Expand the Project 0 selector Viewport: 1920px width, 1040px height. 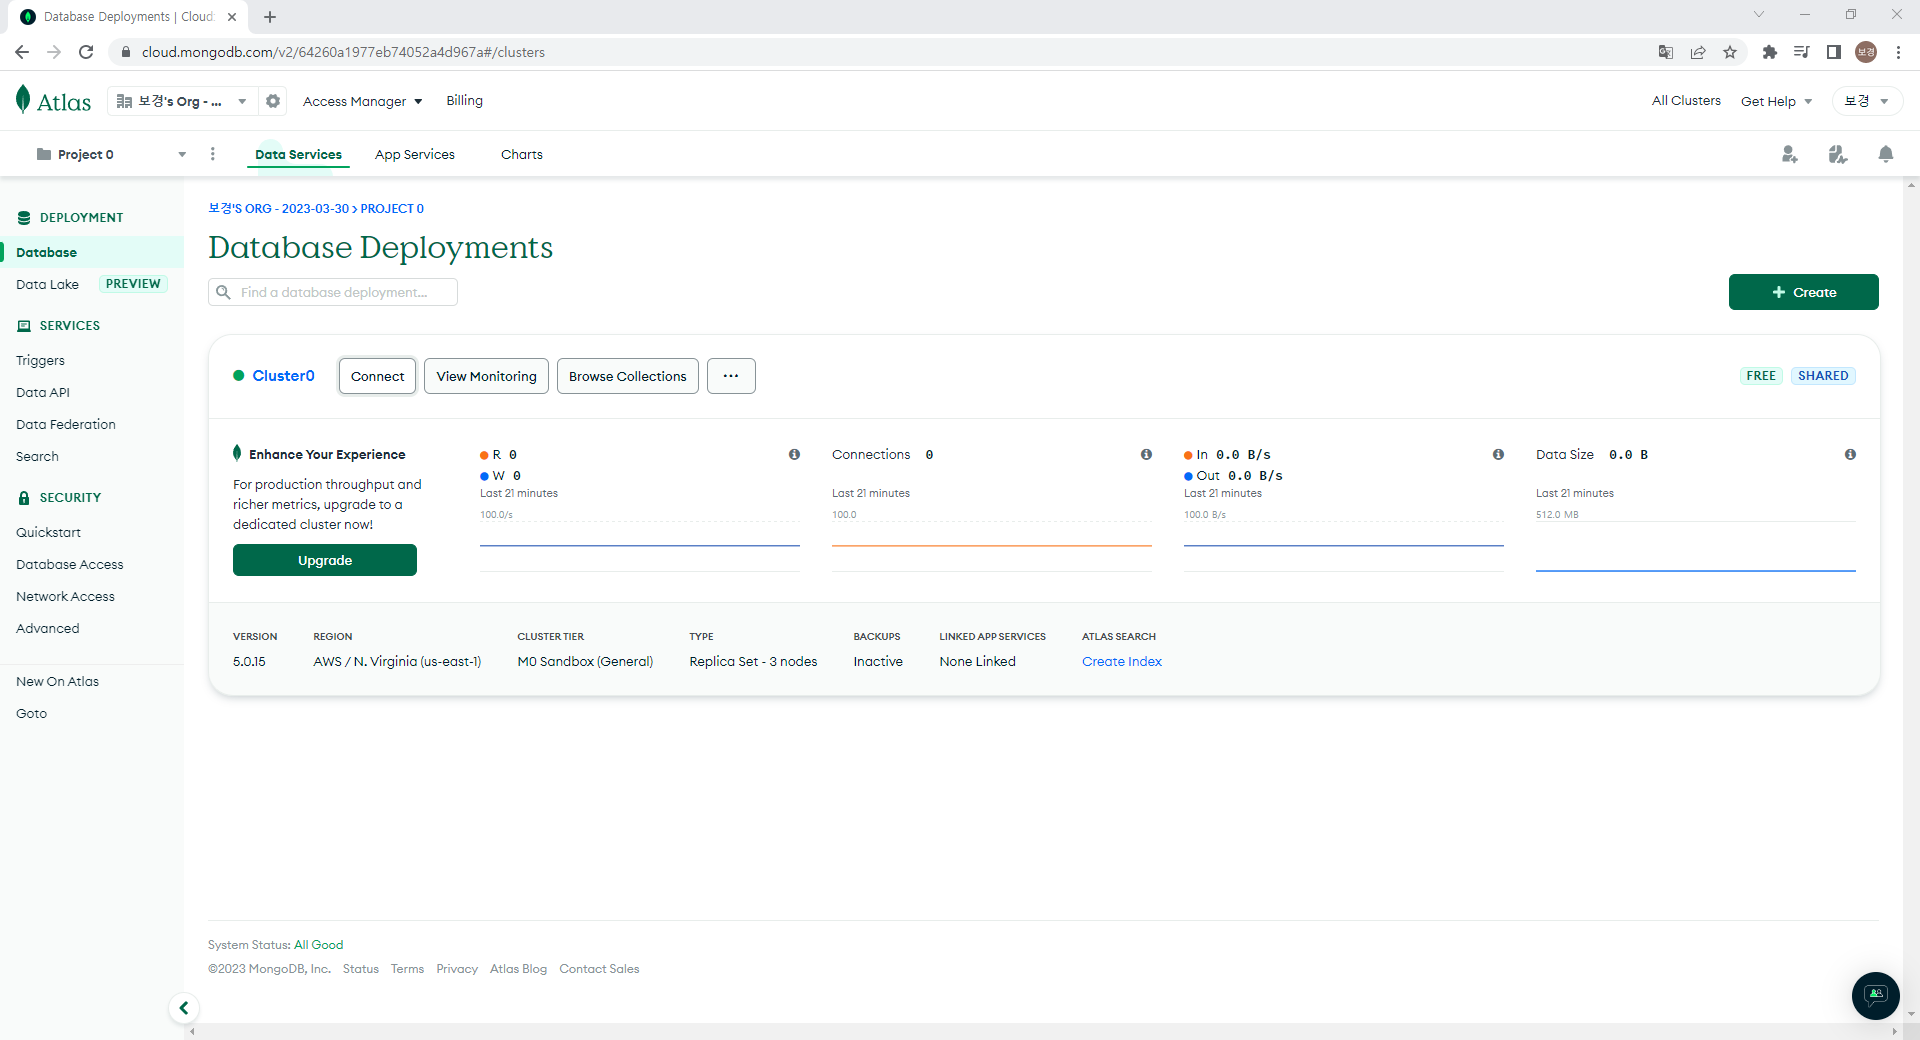pyautogui.click(x=110, y=154)
